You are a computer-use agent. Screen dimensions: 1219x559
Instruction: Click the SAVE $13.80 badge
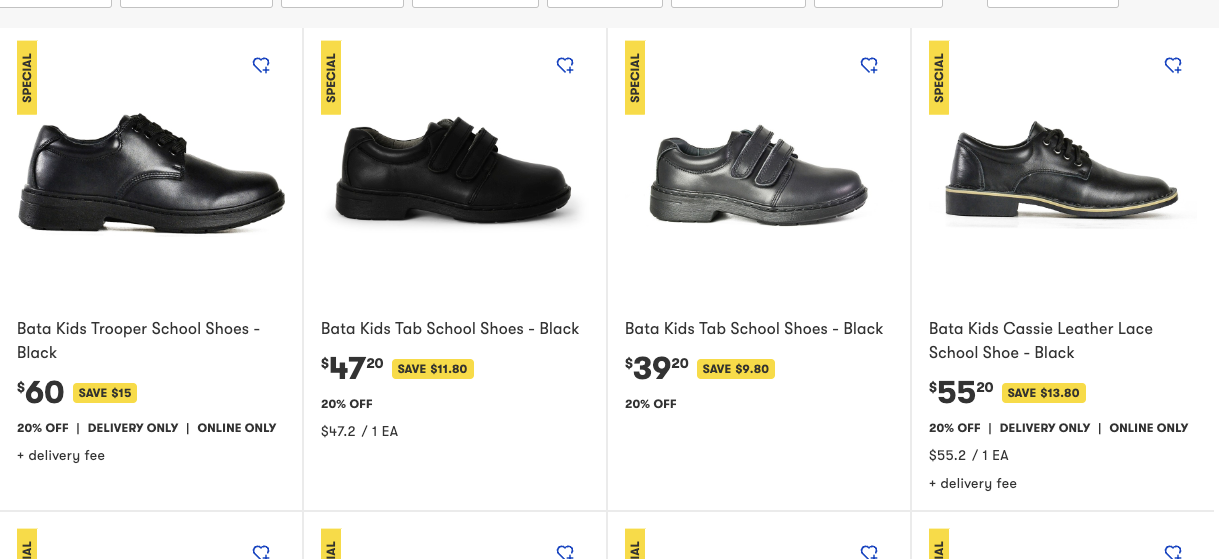[1044, 393]
